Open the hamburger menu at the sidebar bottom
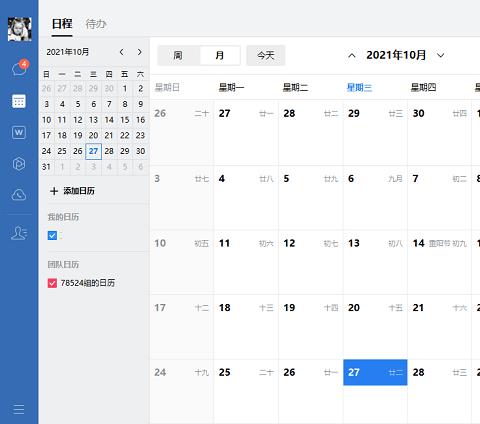The image size is (480, 424). click(19, 409)
